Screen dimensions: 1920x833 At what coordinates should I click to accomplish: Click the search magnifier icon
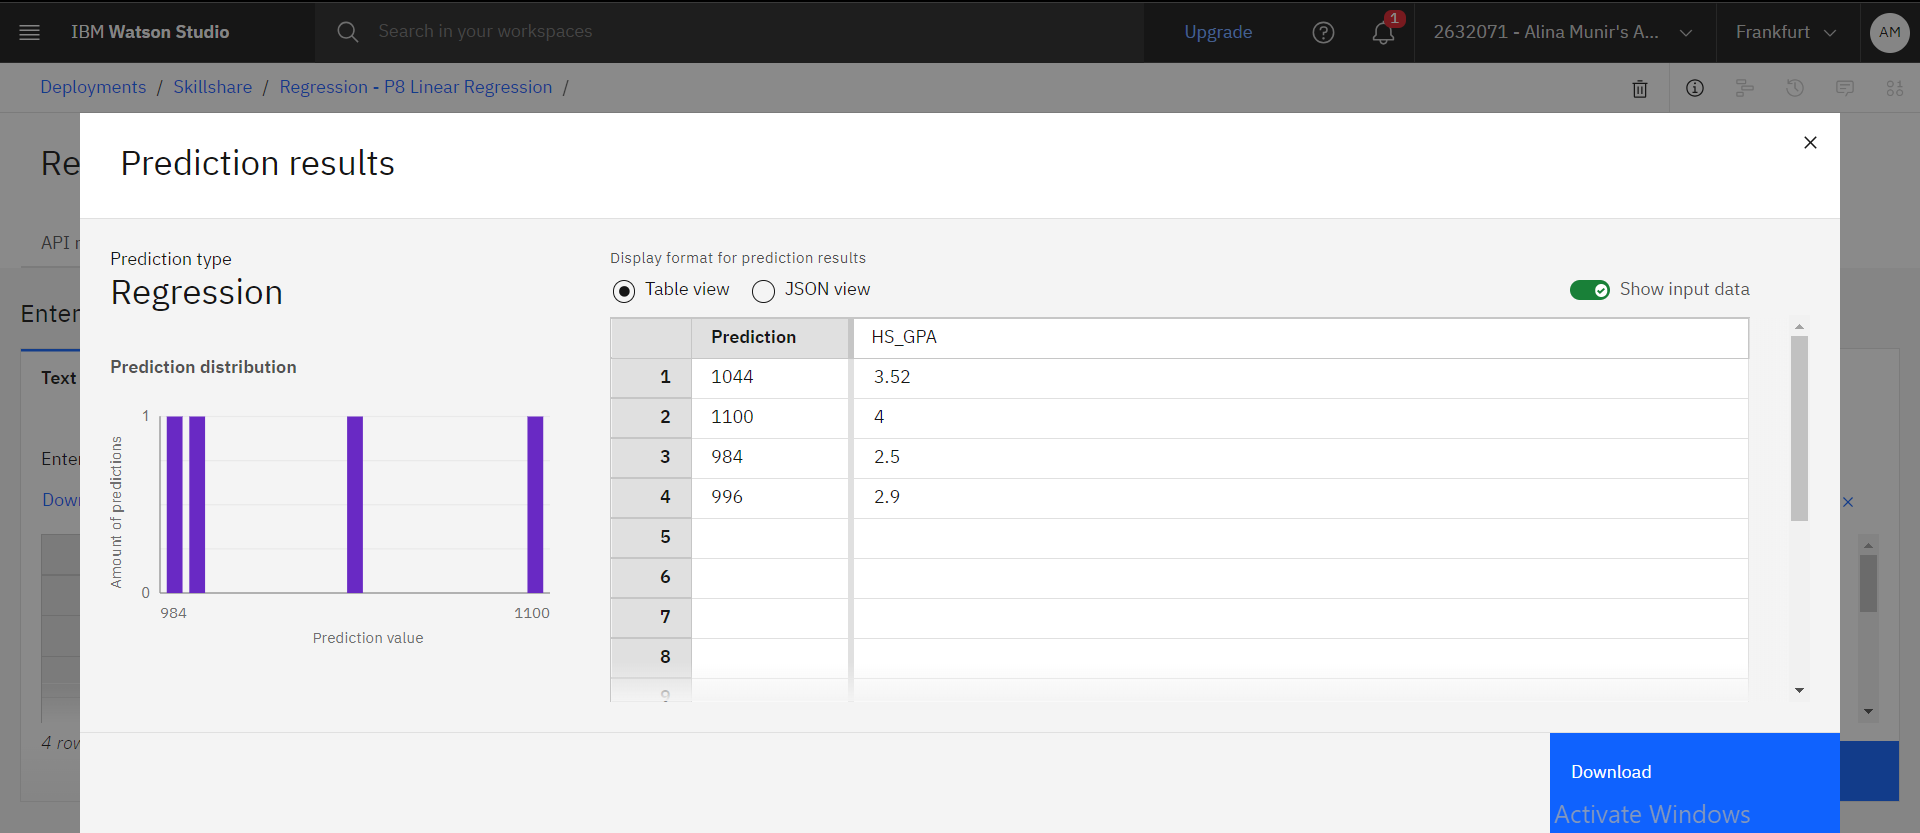[347, 32]
